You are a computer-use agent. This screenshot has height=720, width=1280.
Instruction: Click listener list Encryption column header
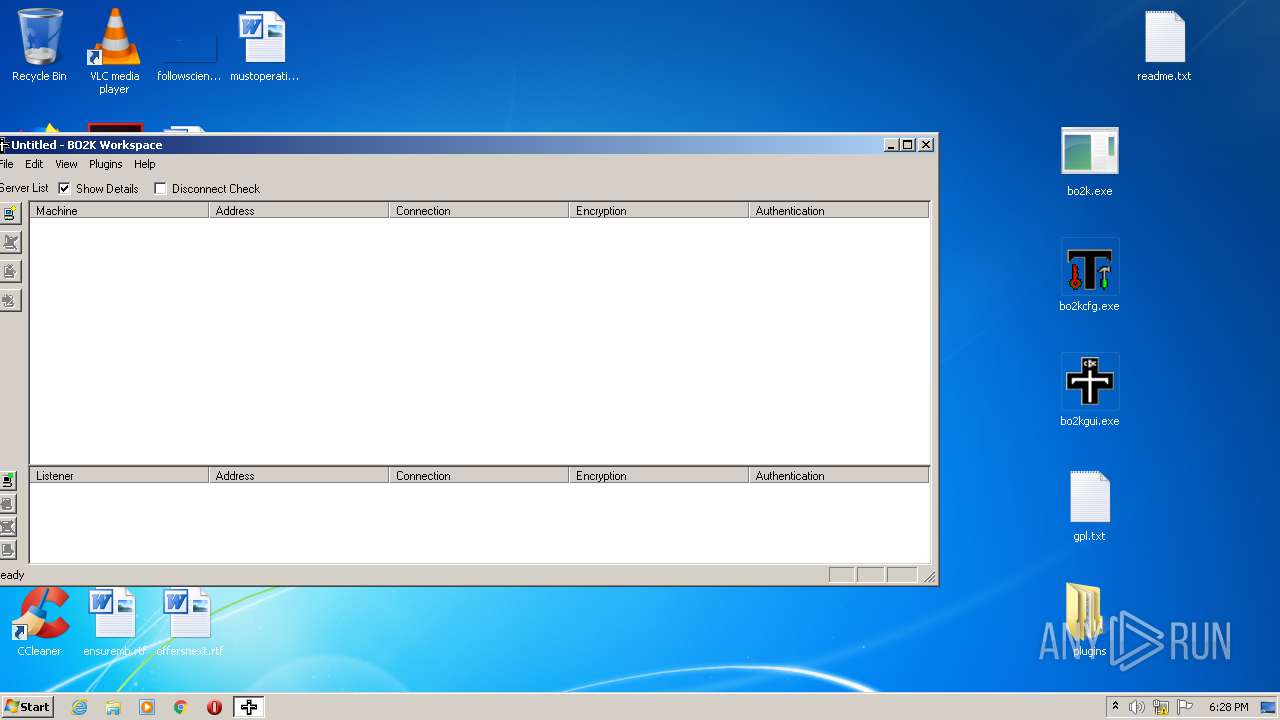pyautogui.click(x=659, y=475)
